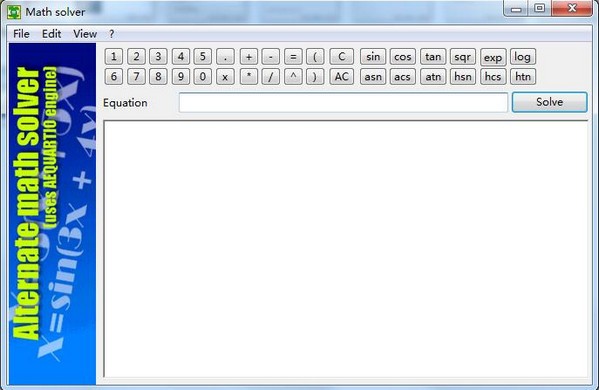Close the Math solver window
This screenshot has width=599, height=390.
coord(572,8)
